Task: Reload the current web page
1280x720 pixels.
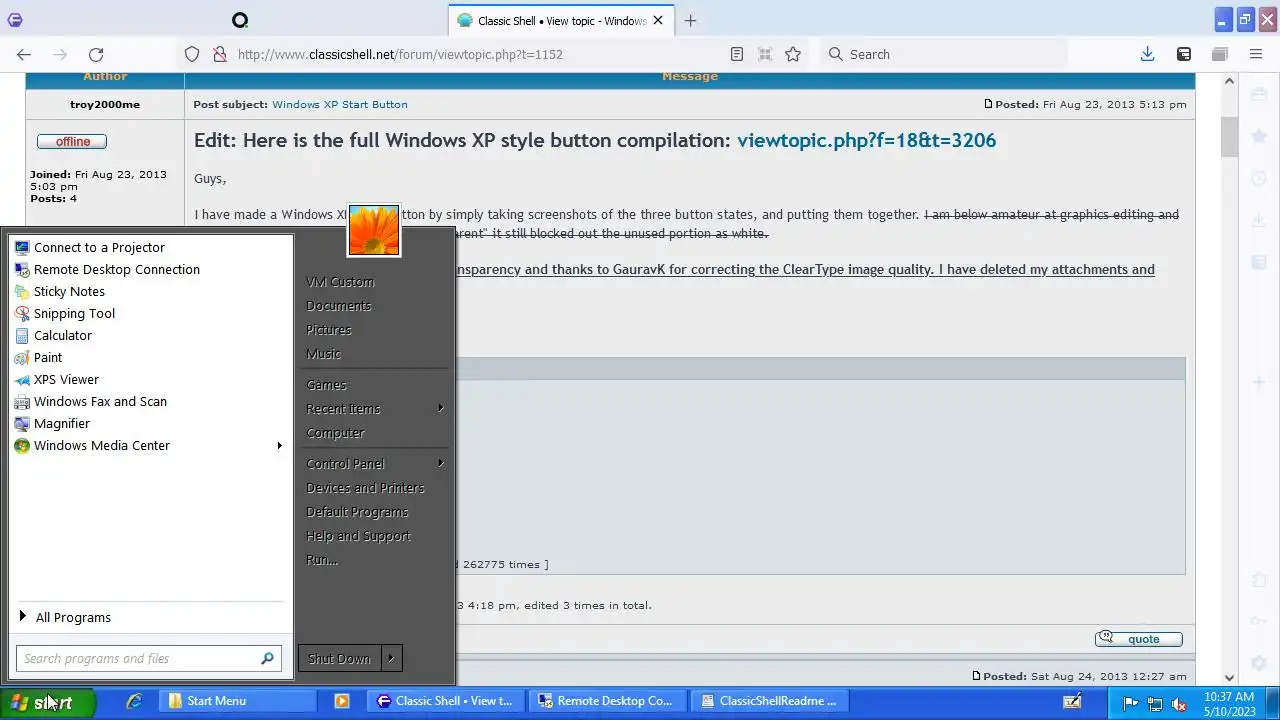Action: 96,54
